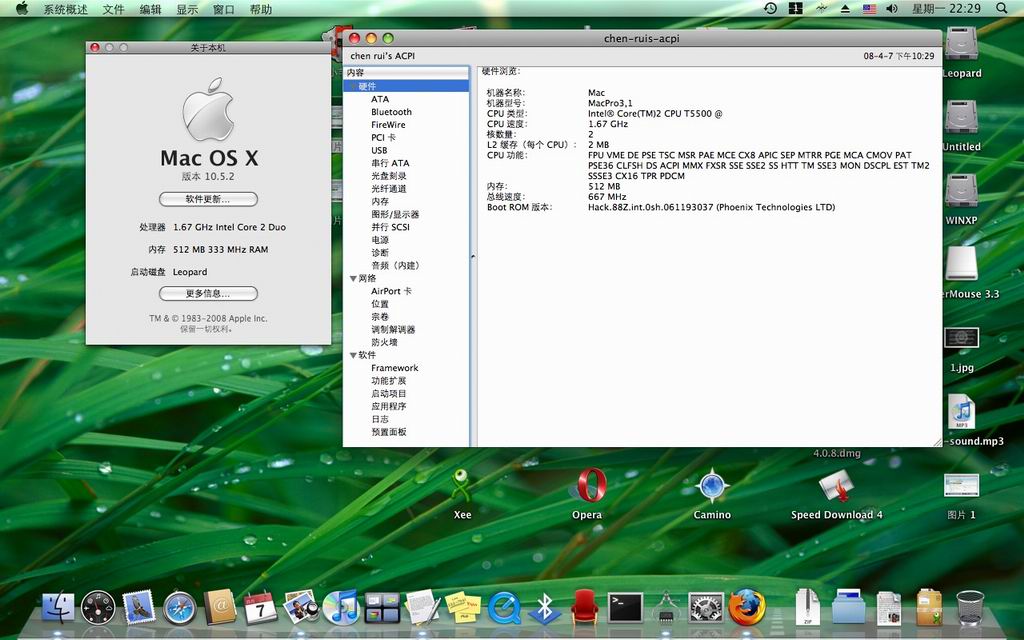Open the 编辑 menu
The height and width of the screenshot is (640, 1024).
click(150, 9)
